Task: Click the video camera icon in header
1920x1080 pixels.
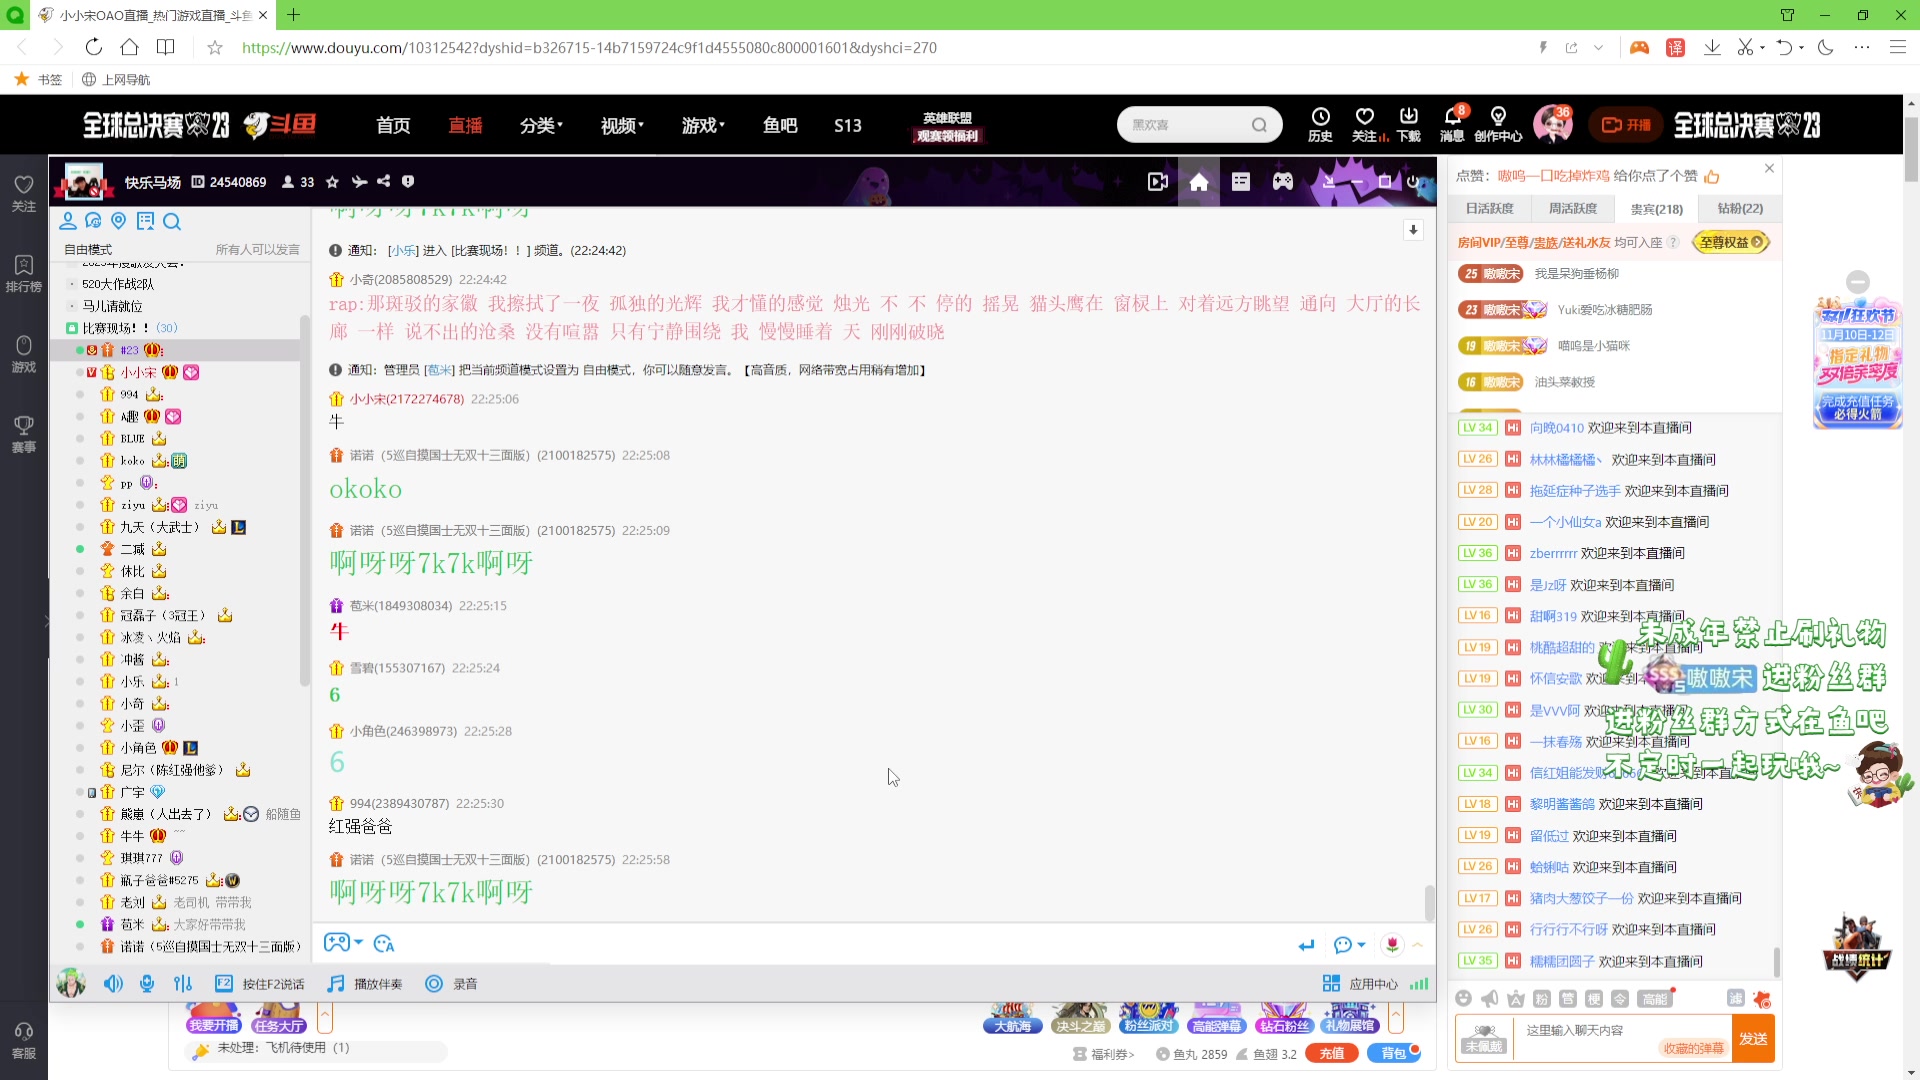Action: (x=1157, y=182)
